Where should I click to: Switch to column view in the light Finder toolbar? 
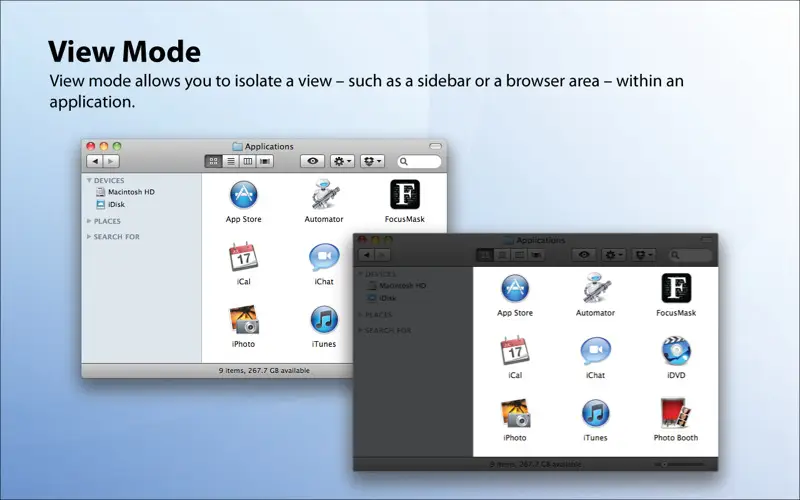pos(247,161)
